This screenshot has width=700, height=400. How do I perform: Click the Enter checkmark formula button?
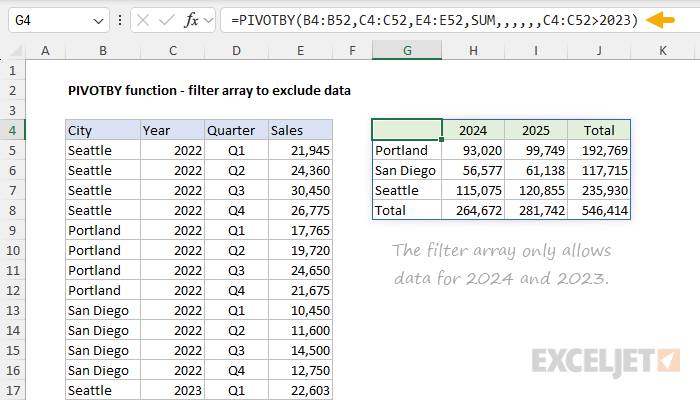coord(167,21)
